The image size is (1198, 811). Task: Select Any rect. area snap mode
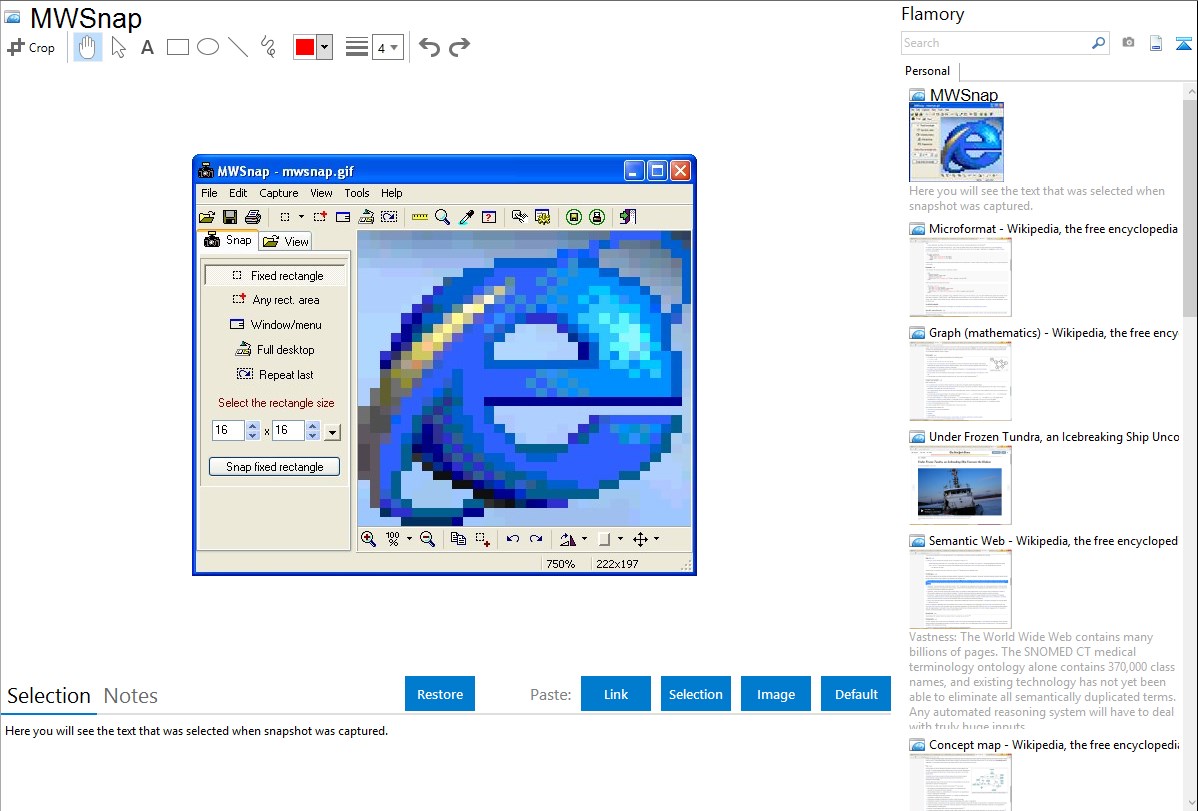coord(275,300)
